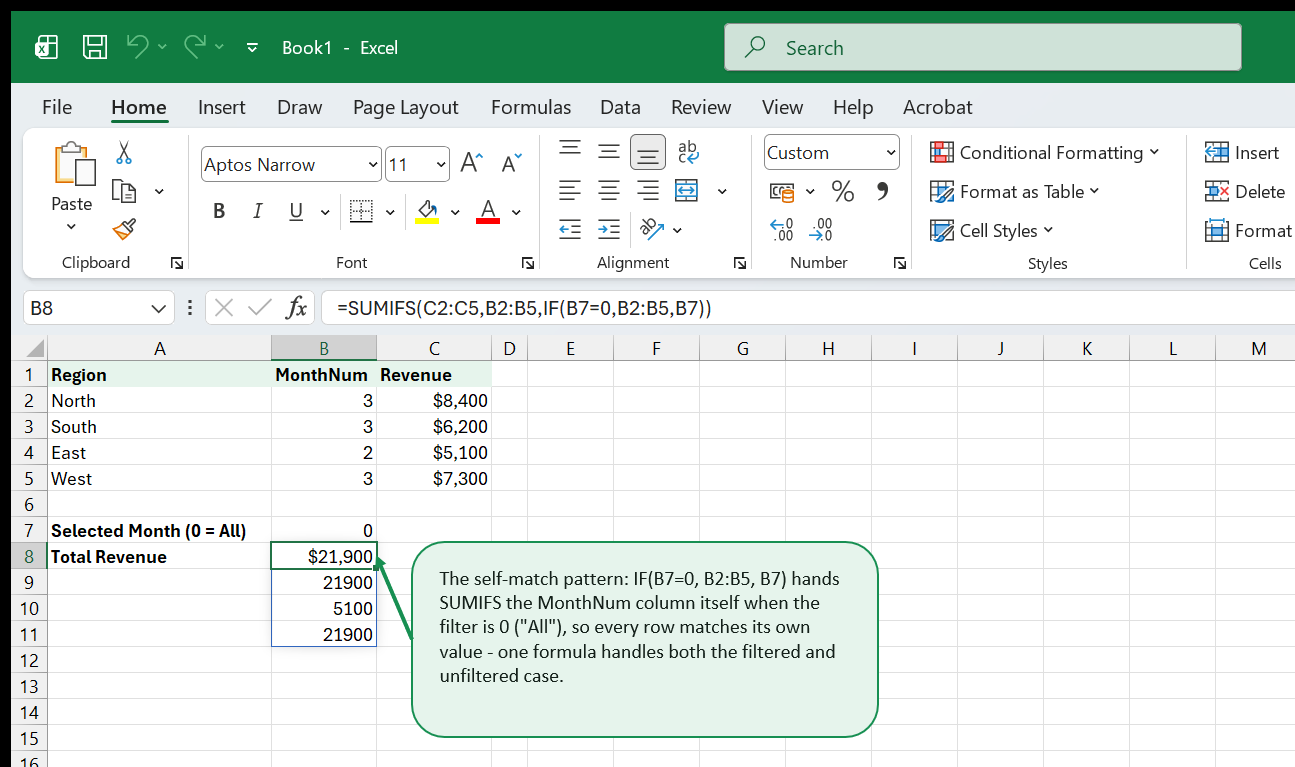1295x767 pixels.
Task: Open the number format Custom dropdown
Action: [832, 153]
